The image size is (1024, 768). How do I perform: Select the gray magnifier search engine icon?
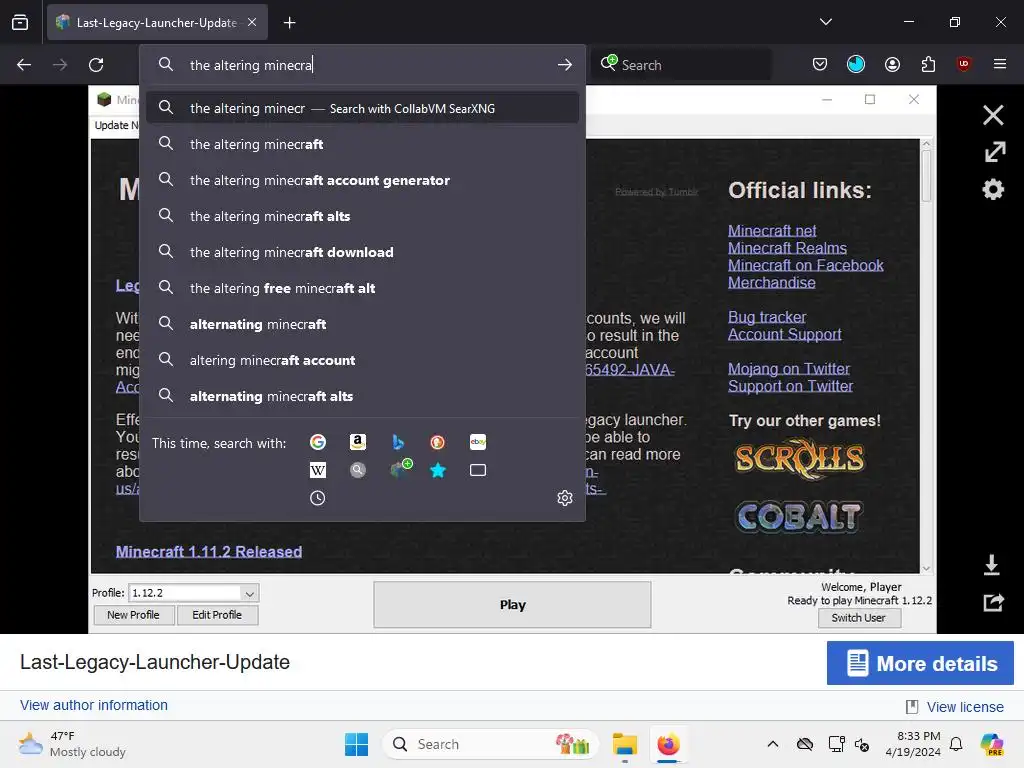pos(357,470)
